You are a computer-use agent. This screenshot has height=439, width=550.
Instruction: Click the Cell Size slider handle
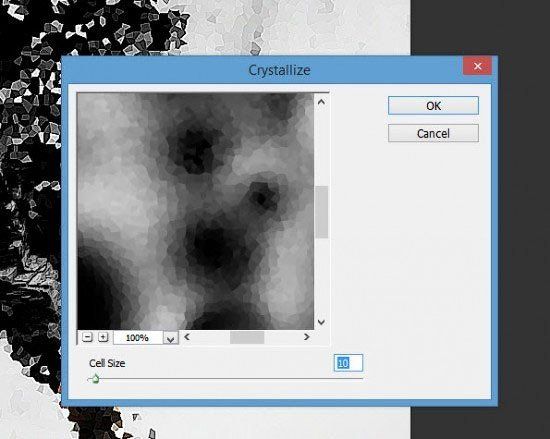click(x=95, y=379)
